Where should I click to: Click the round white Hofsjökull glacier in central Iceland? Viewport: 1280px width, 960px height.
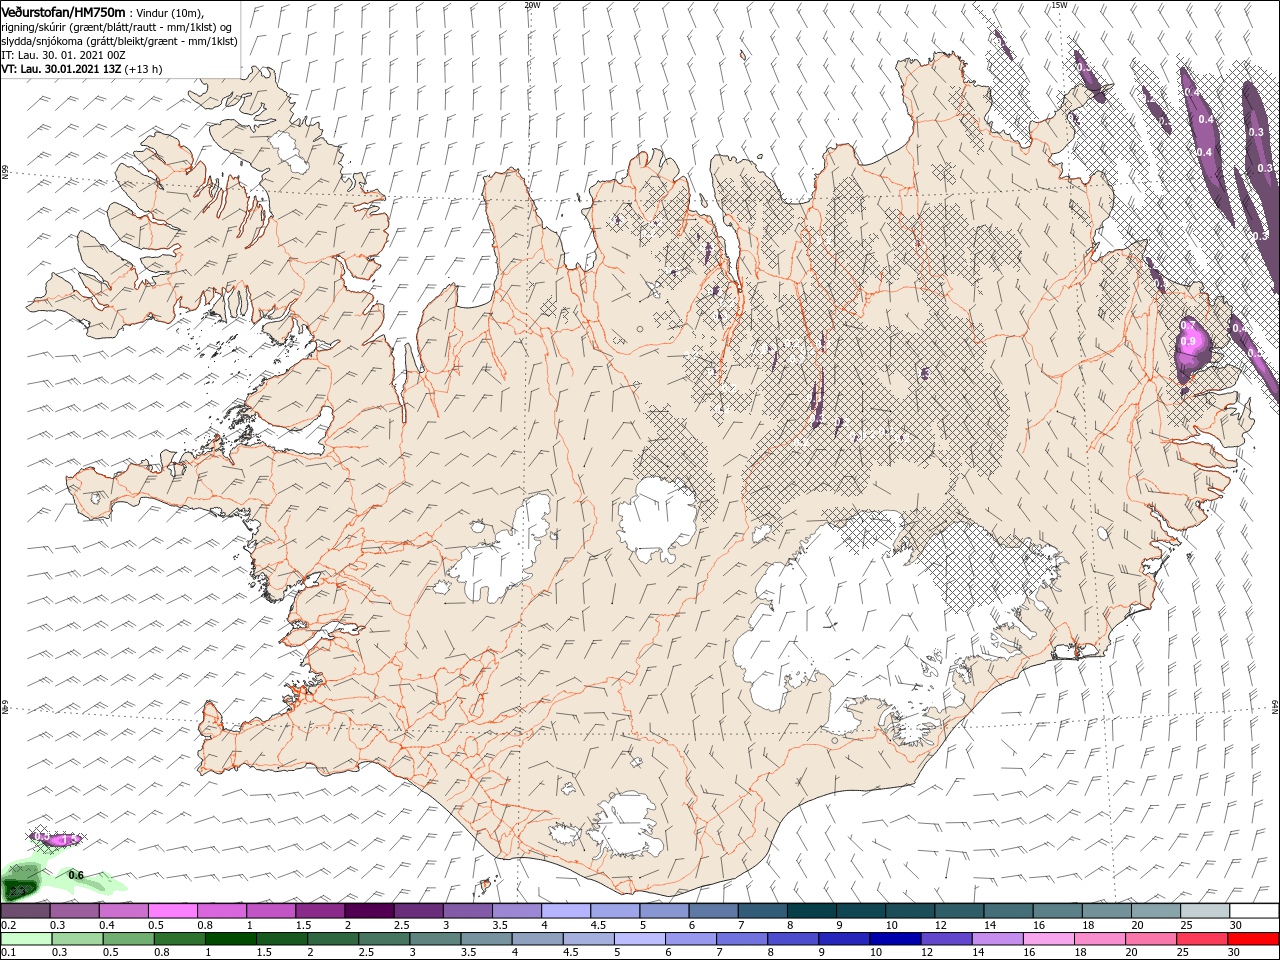coord(657,520)
